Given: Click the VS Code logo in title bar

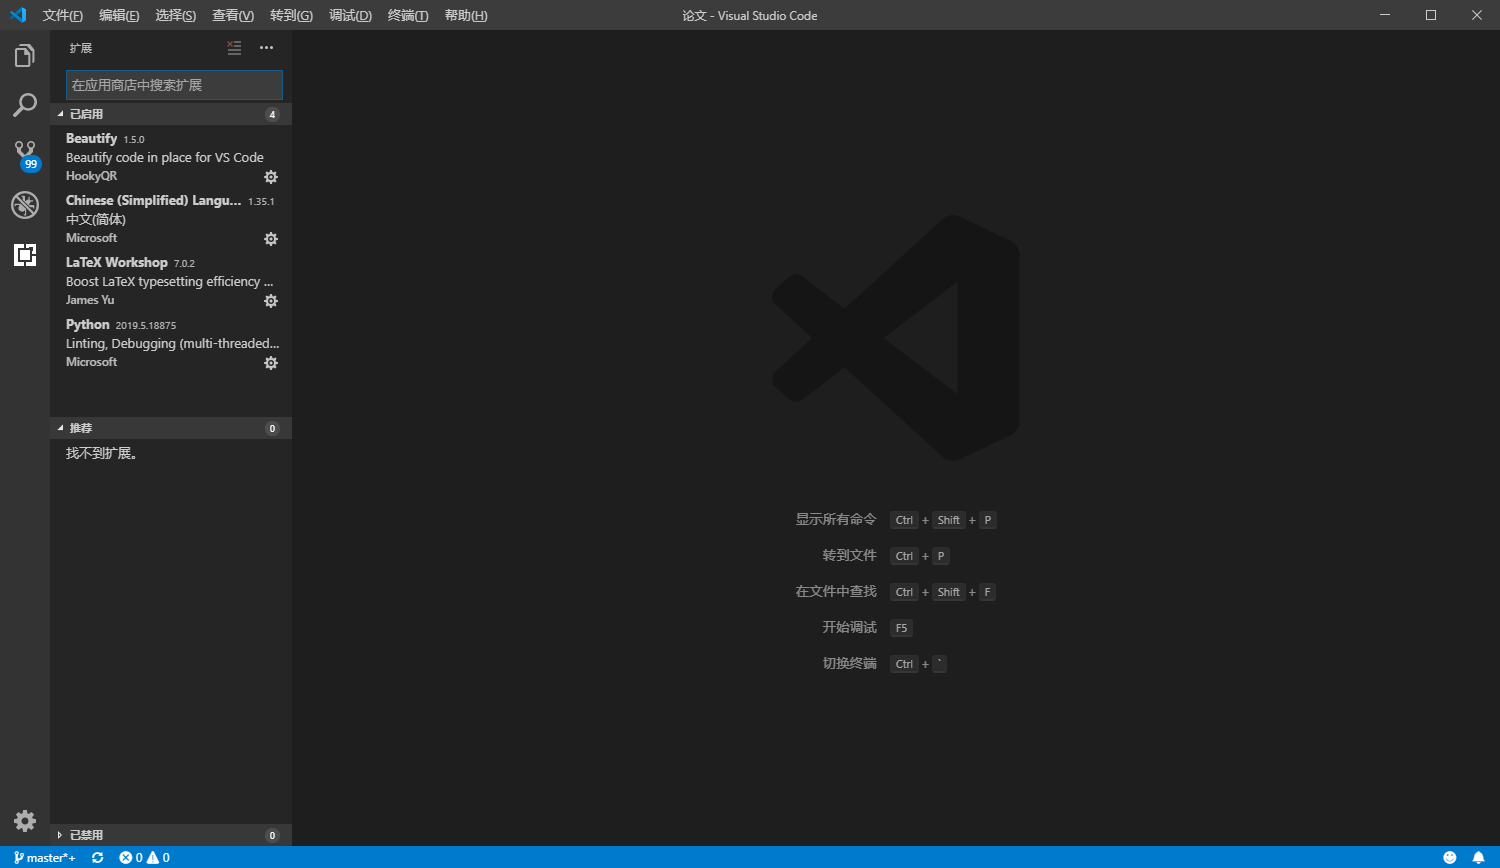Looking at the screenshot, I should [17, 15].
